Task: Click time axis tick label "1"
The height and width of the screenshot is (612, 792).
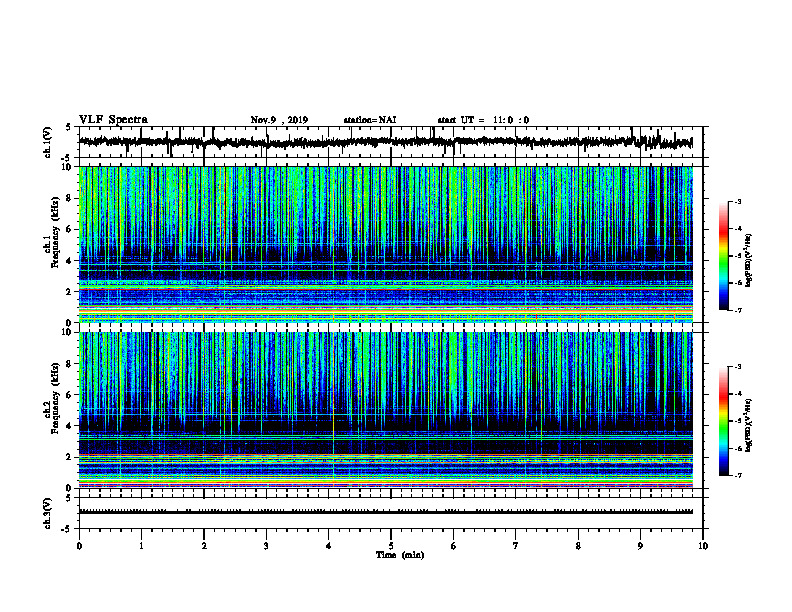Action: 141,546
